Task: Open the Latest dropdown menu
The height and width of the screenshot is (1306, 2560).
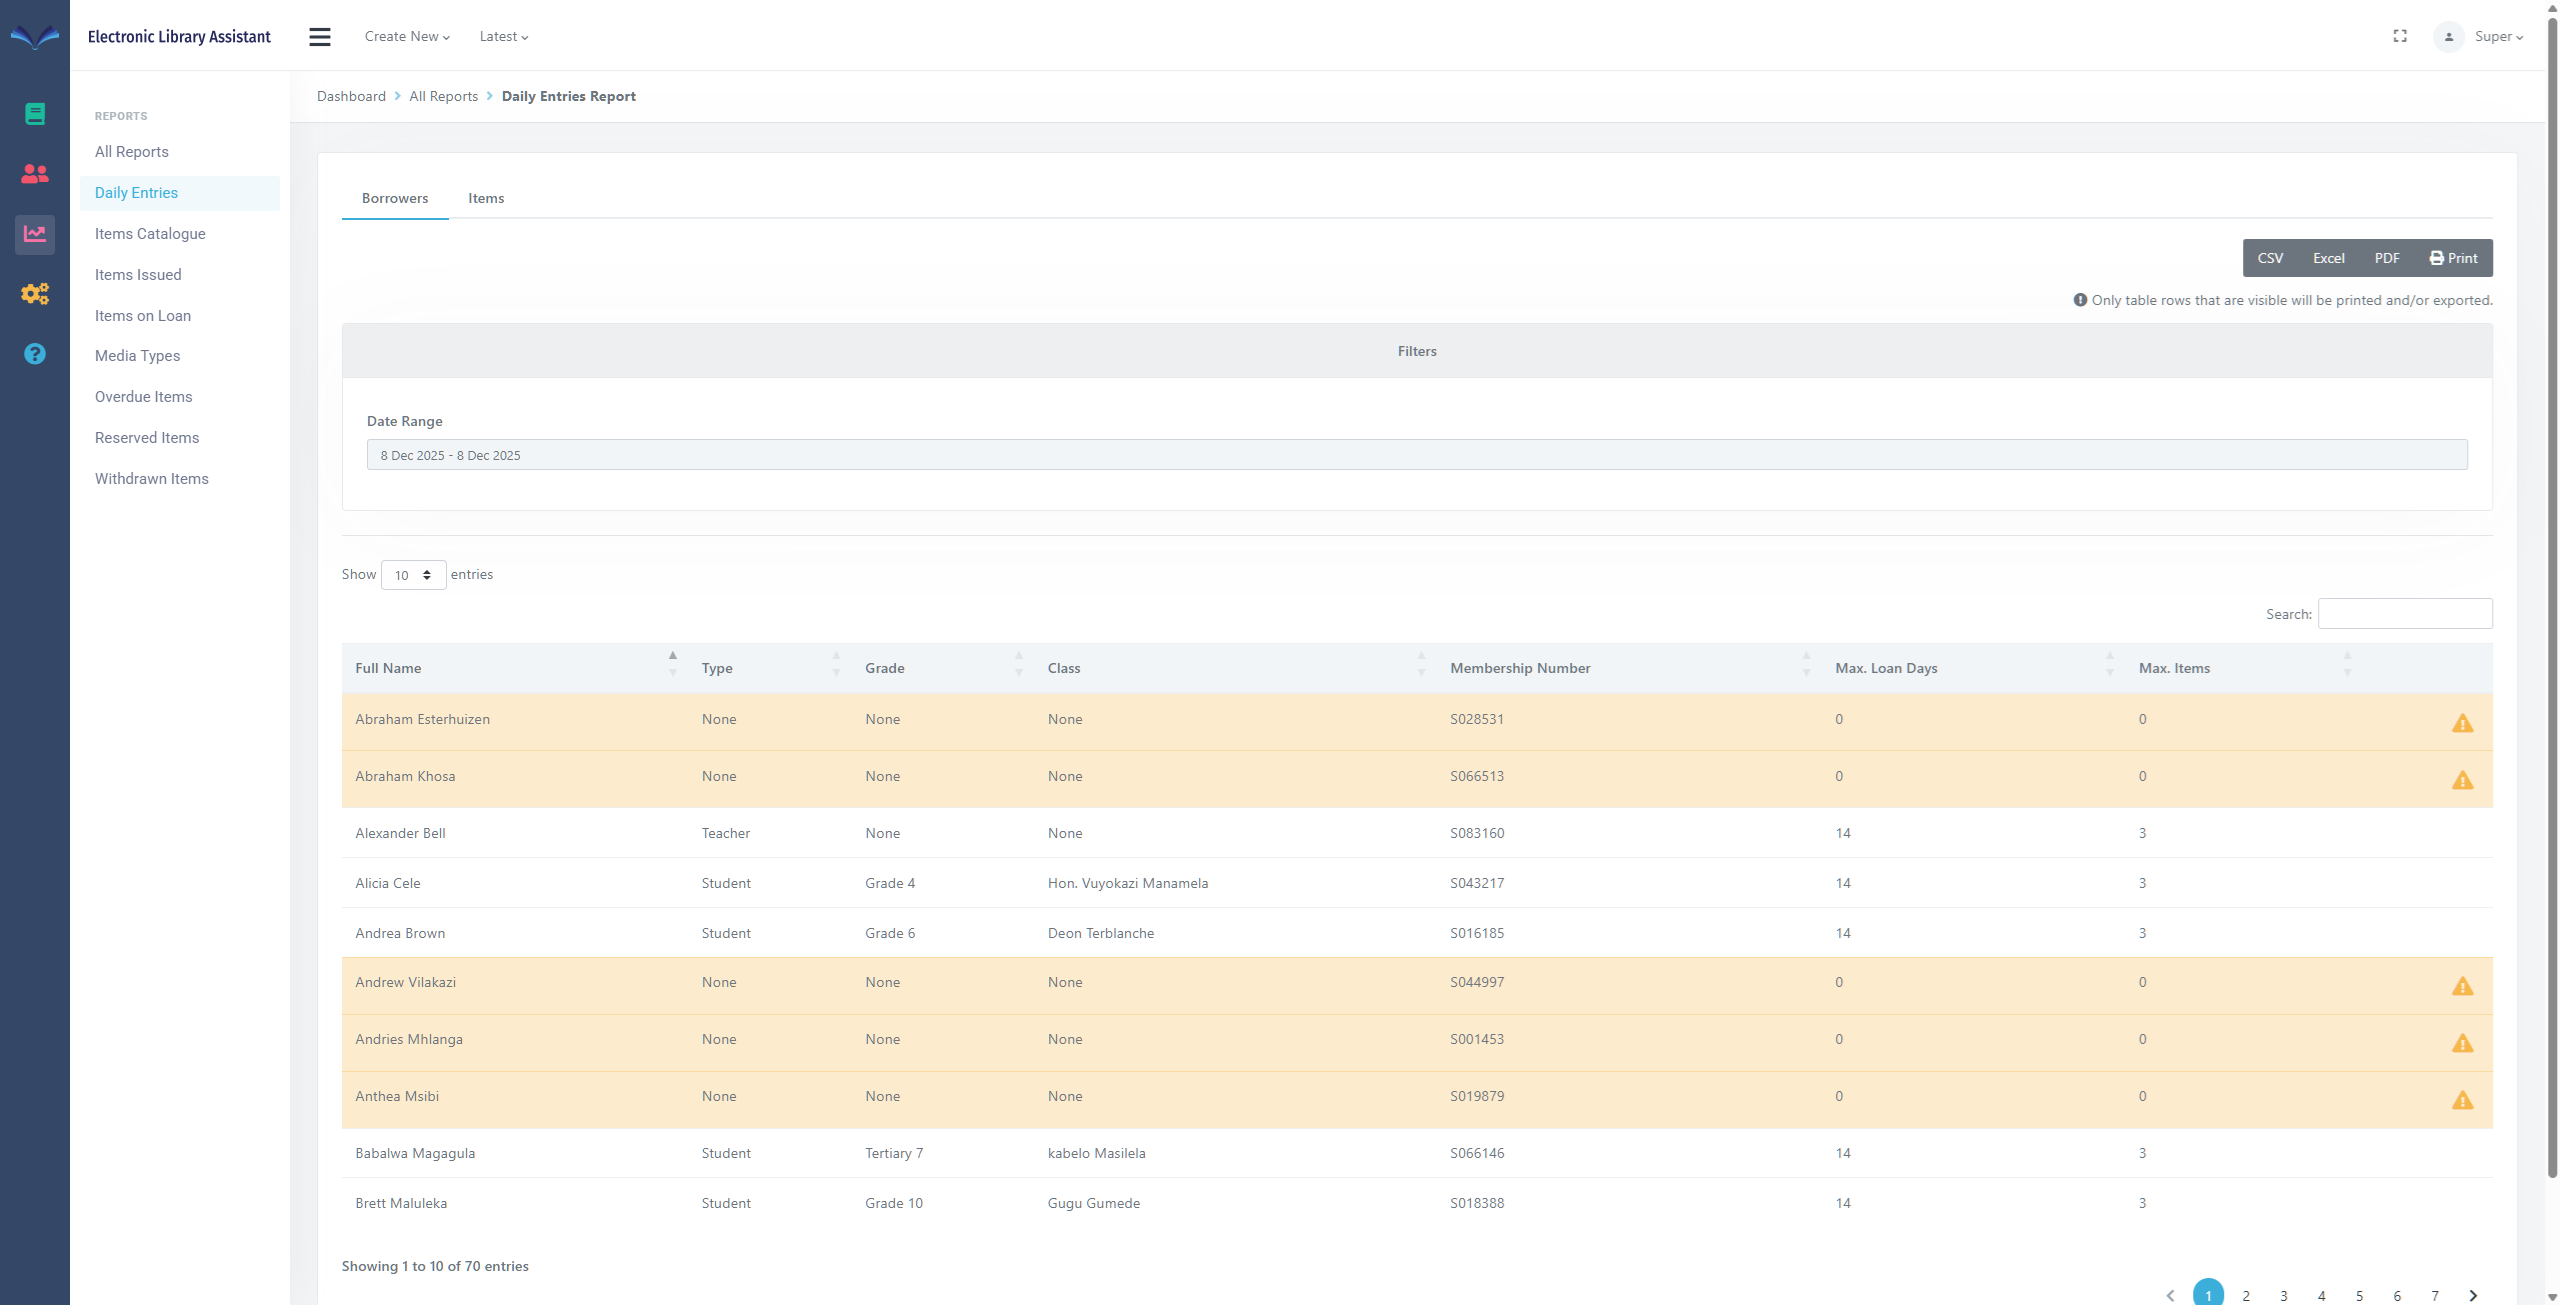Action: 503,37
